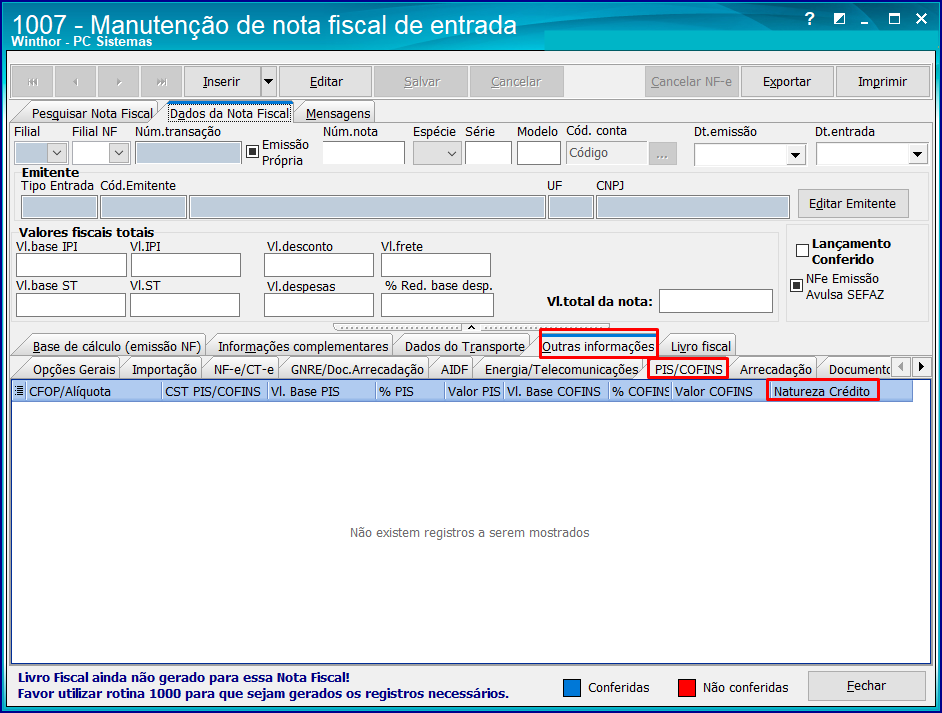Click the Vl.frete field
942x713 pixels.
pos(436,265)
